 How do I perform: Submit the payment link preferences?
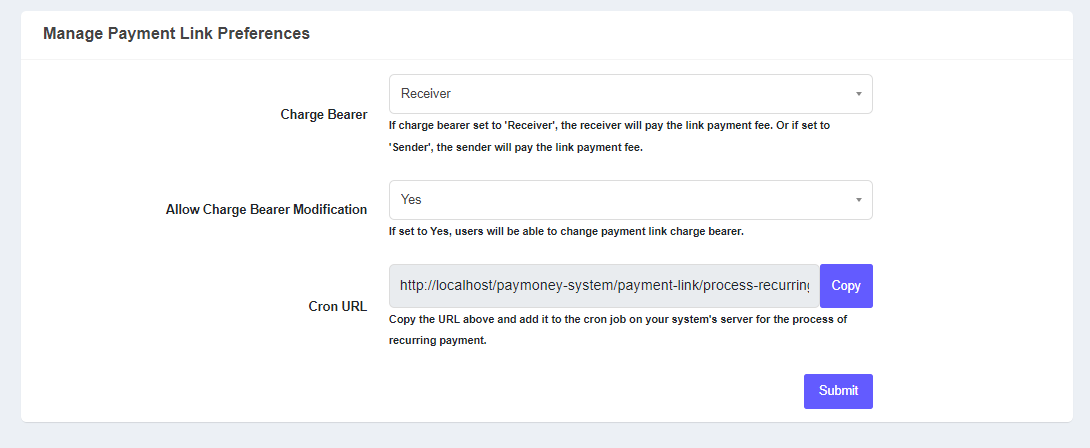click(838, 391)
